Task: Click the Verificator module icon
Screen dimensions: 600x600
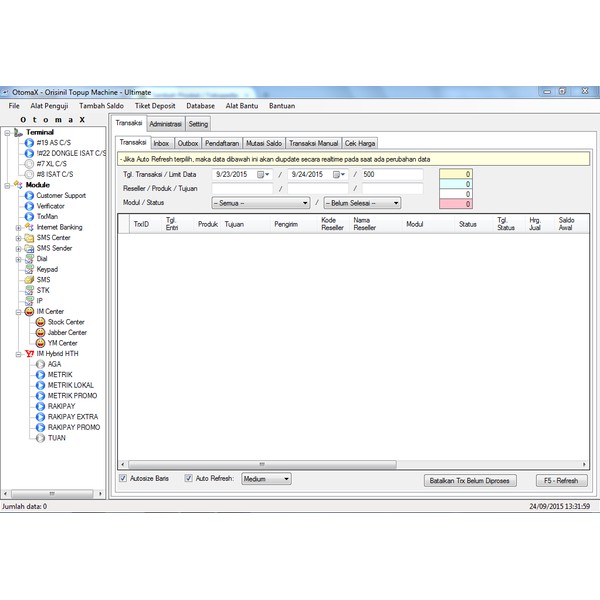Action: point(29,206)
